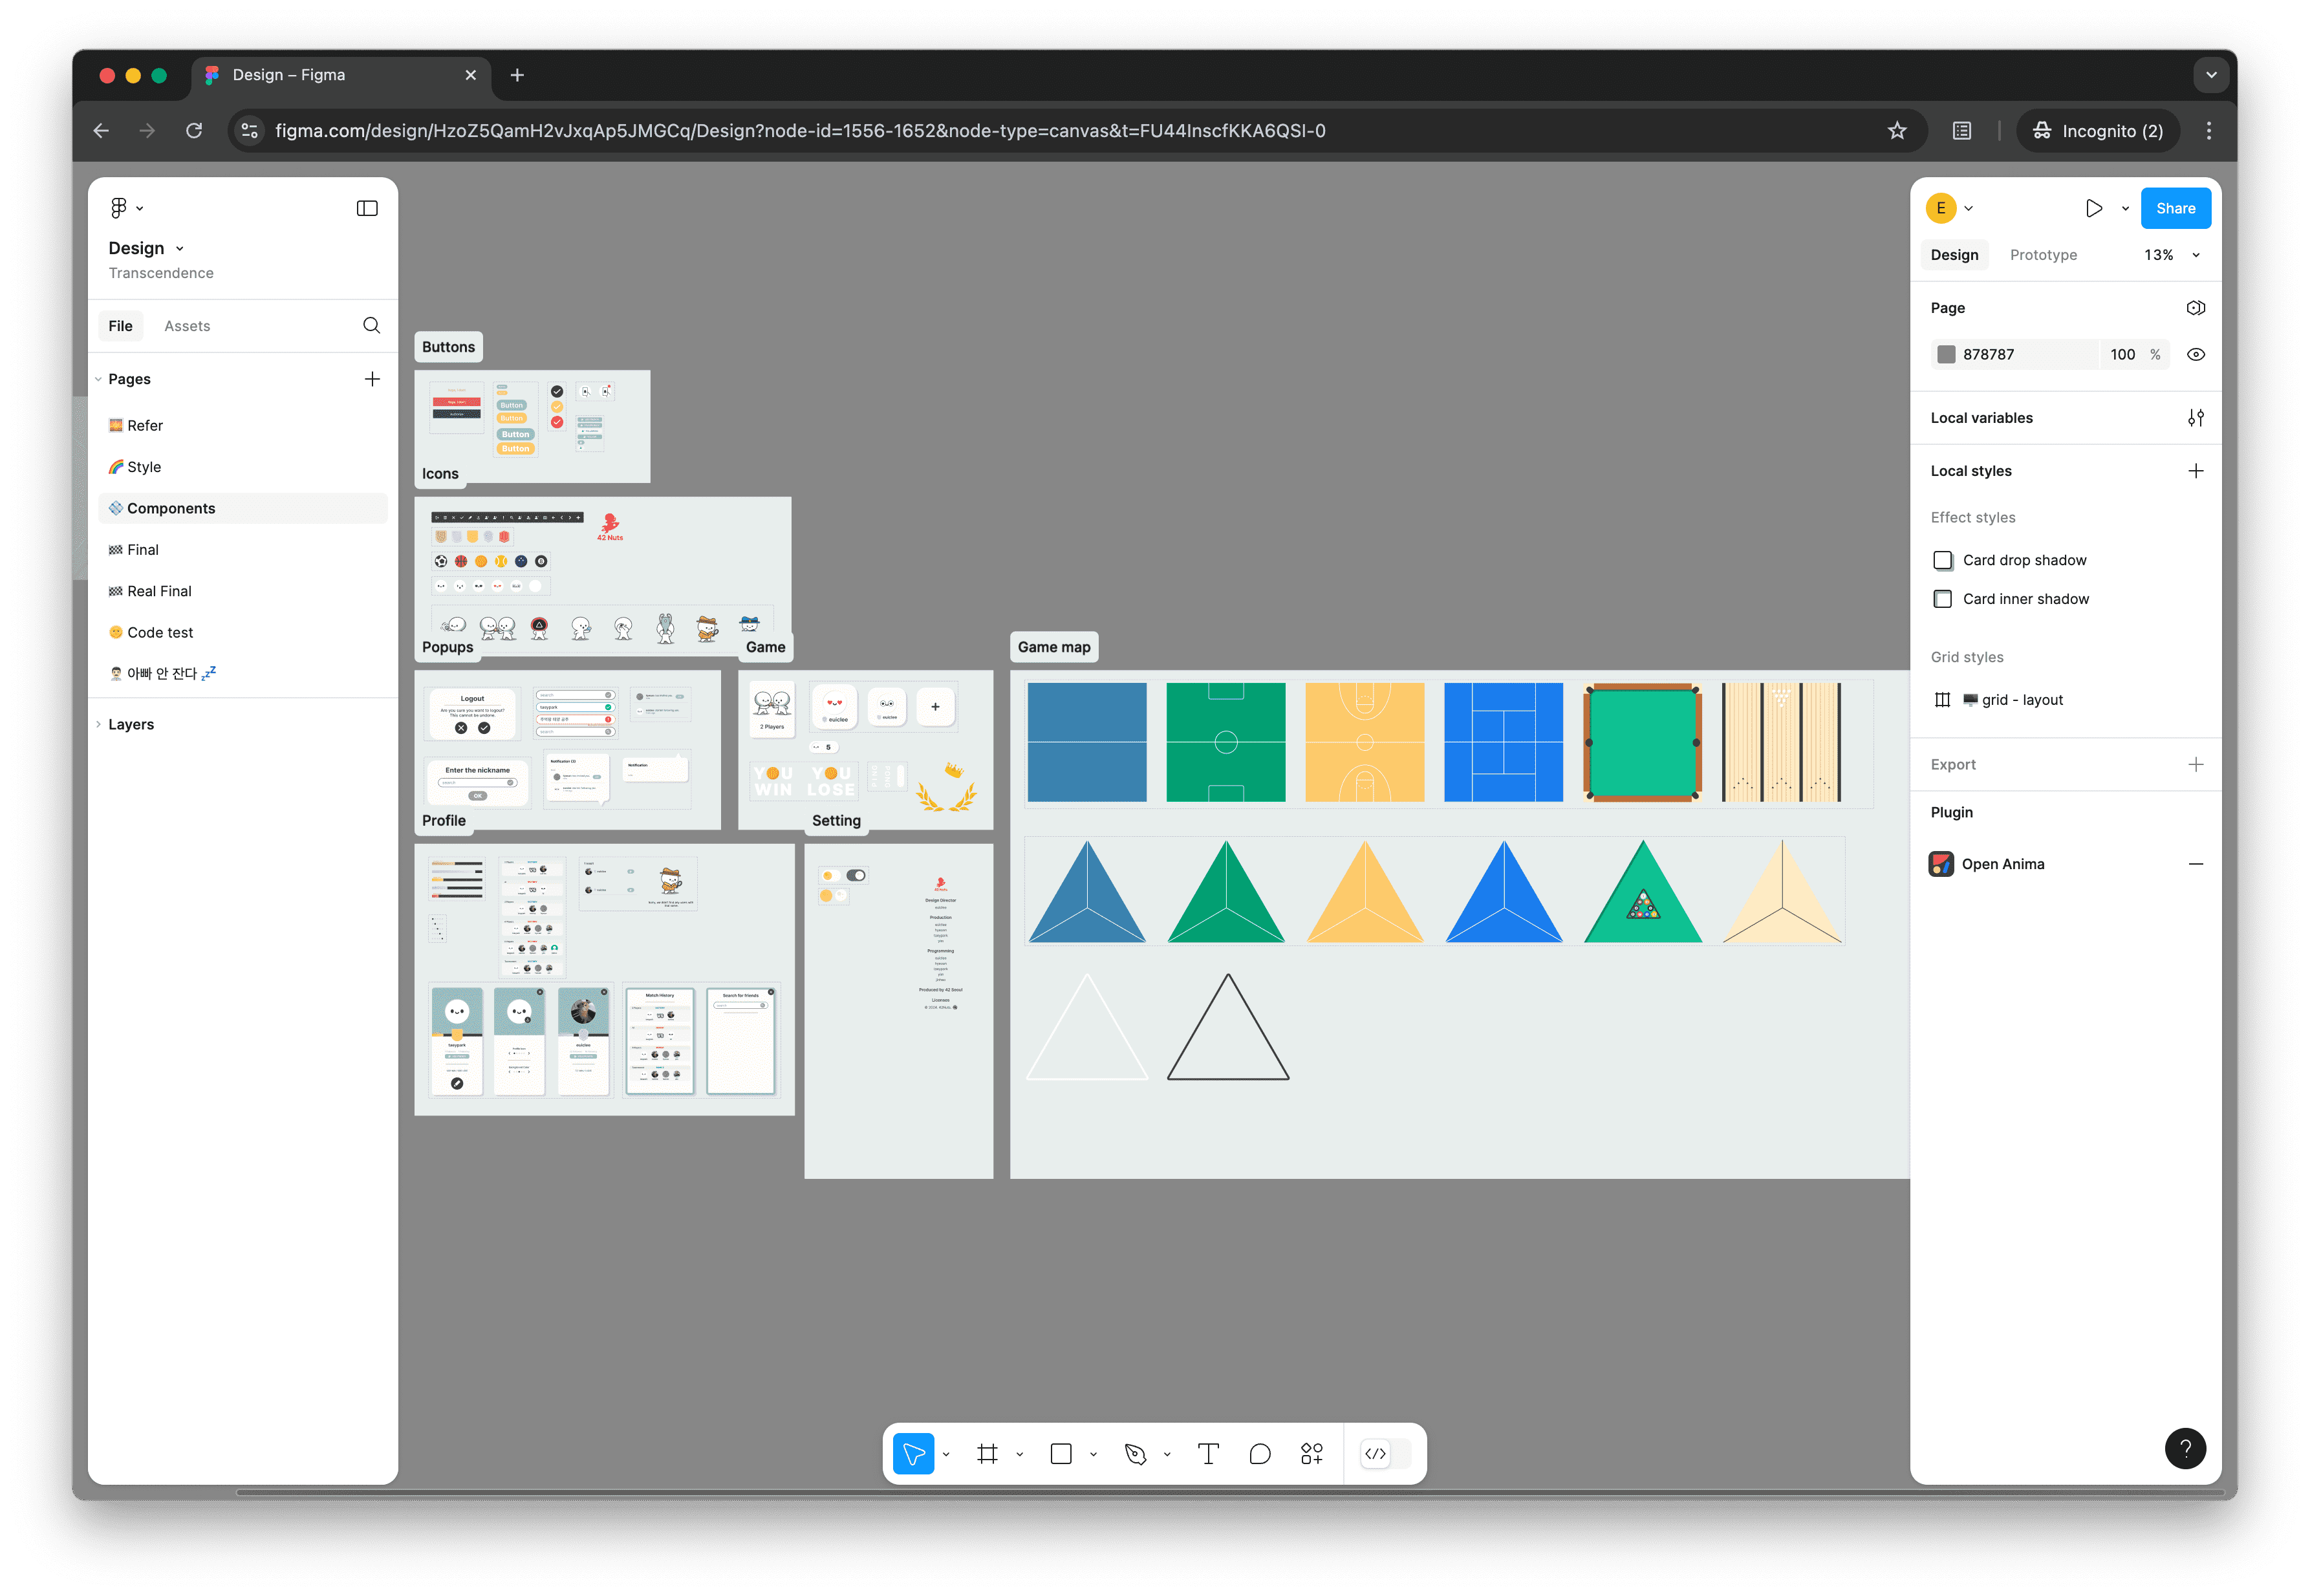Click the page background color swatch
Image resolution: width=2310 pixels, height=1596 pixels.
(1946, 354)
